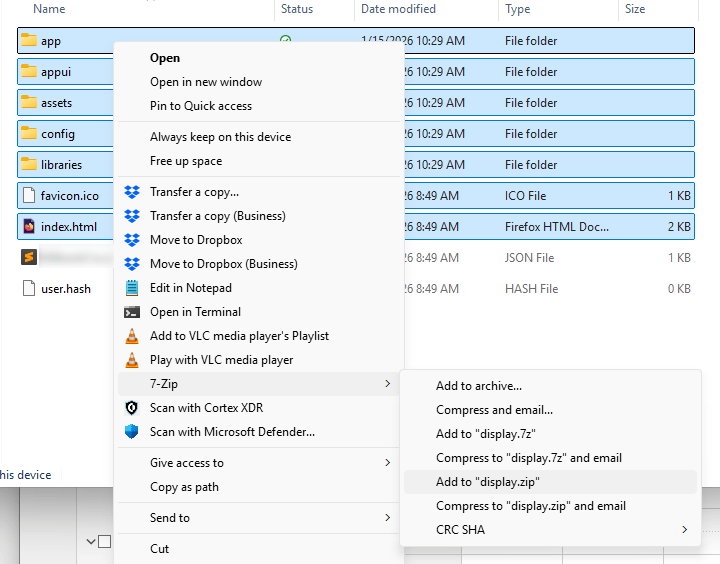Select Add to archive... in 7-Zip submenu

click(479, 386)
